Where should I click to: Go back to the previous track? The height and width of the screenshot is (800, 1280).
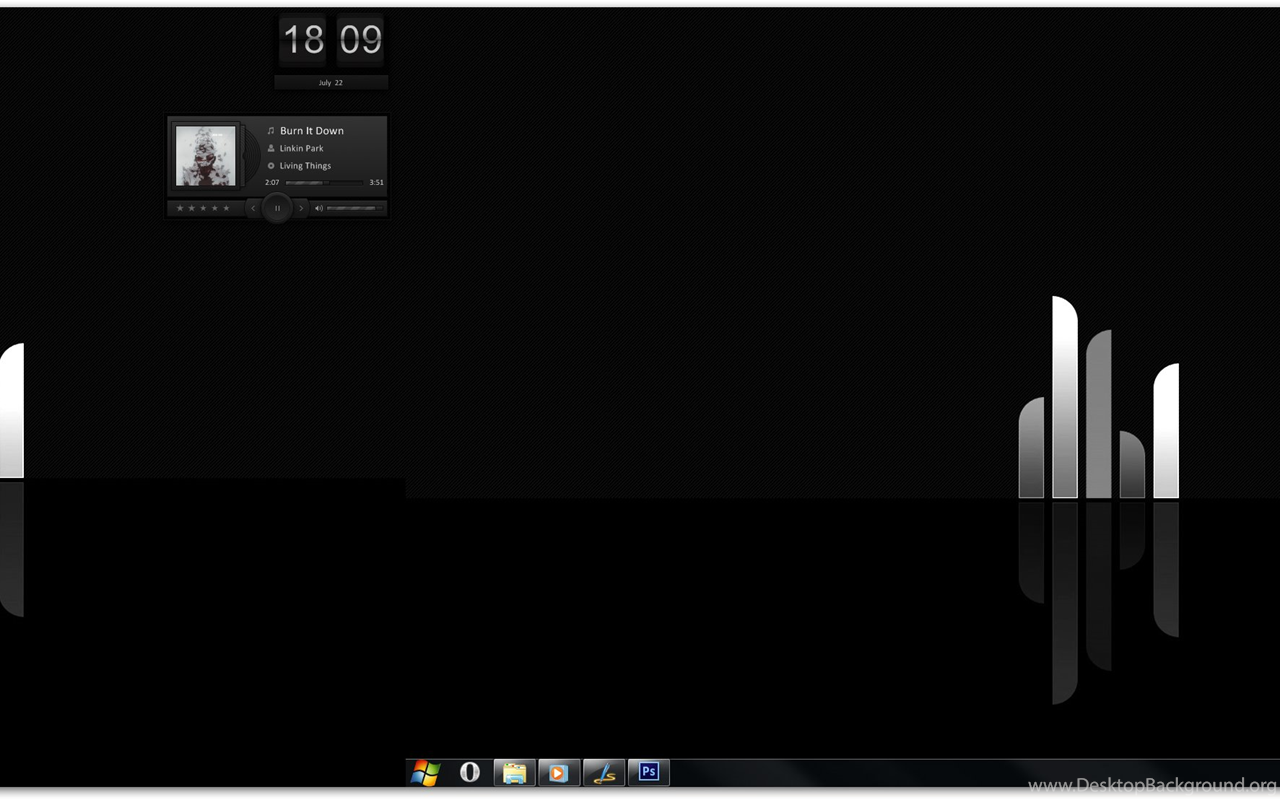coord(253,208)
